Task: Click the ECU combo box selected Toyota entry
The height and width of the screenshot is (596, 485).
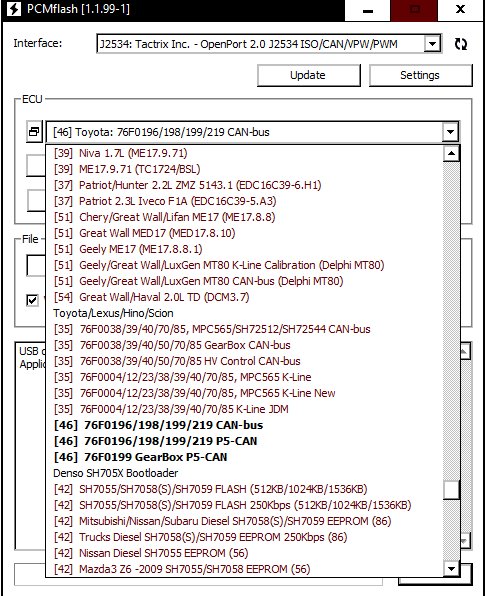Action: [243, 132]
